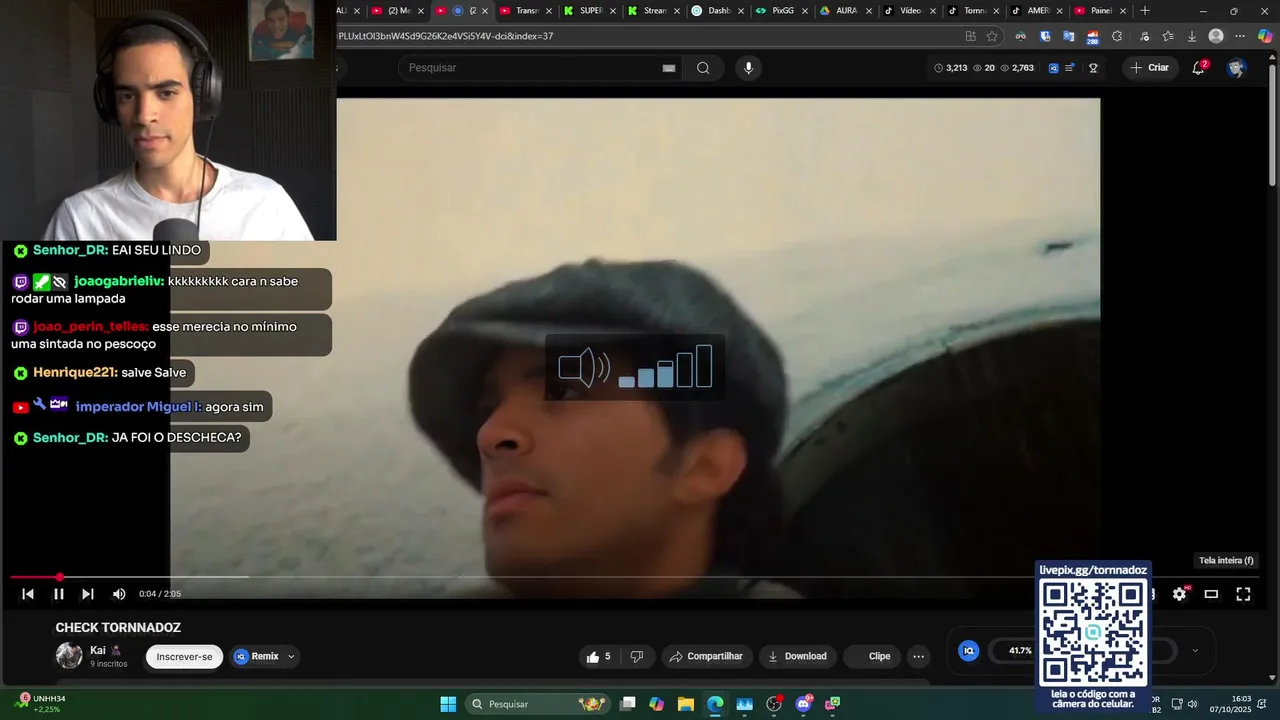
Task: Expand the Remix dropdown arrow
Action: [x=291, y=656]
